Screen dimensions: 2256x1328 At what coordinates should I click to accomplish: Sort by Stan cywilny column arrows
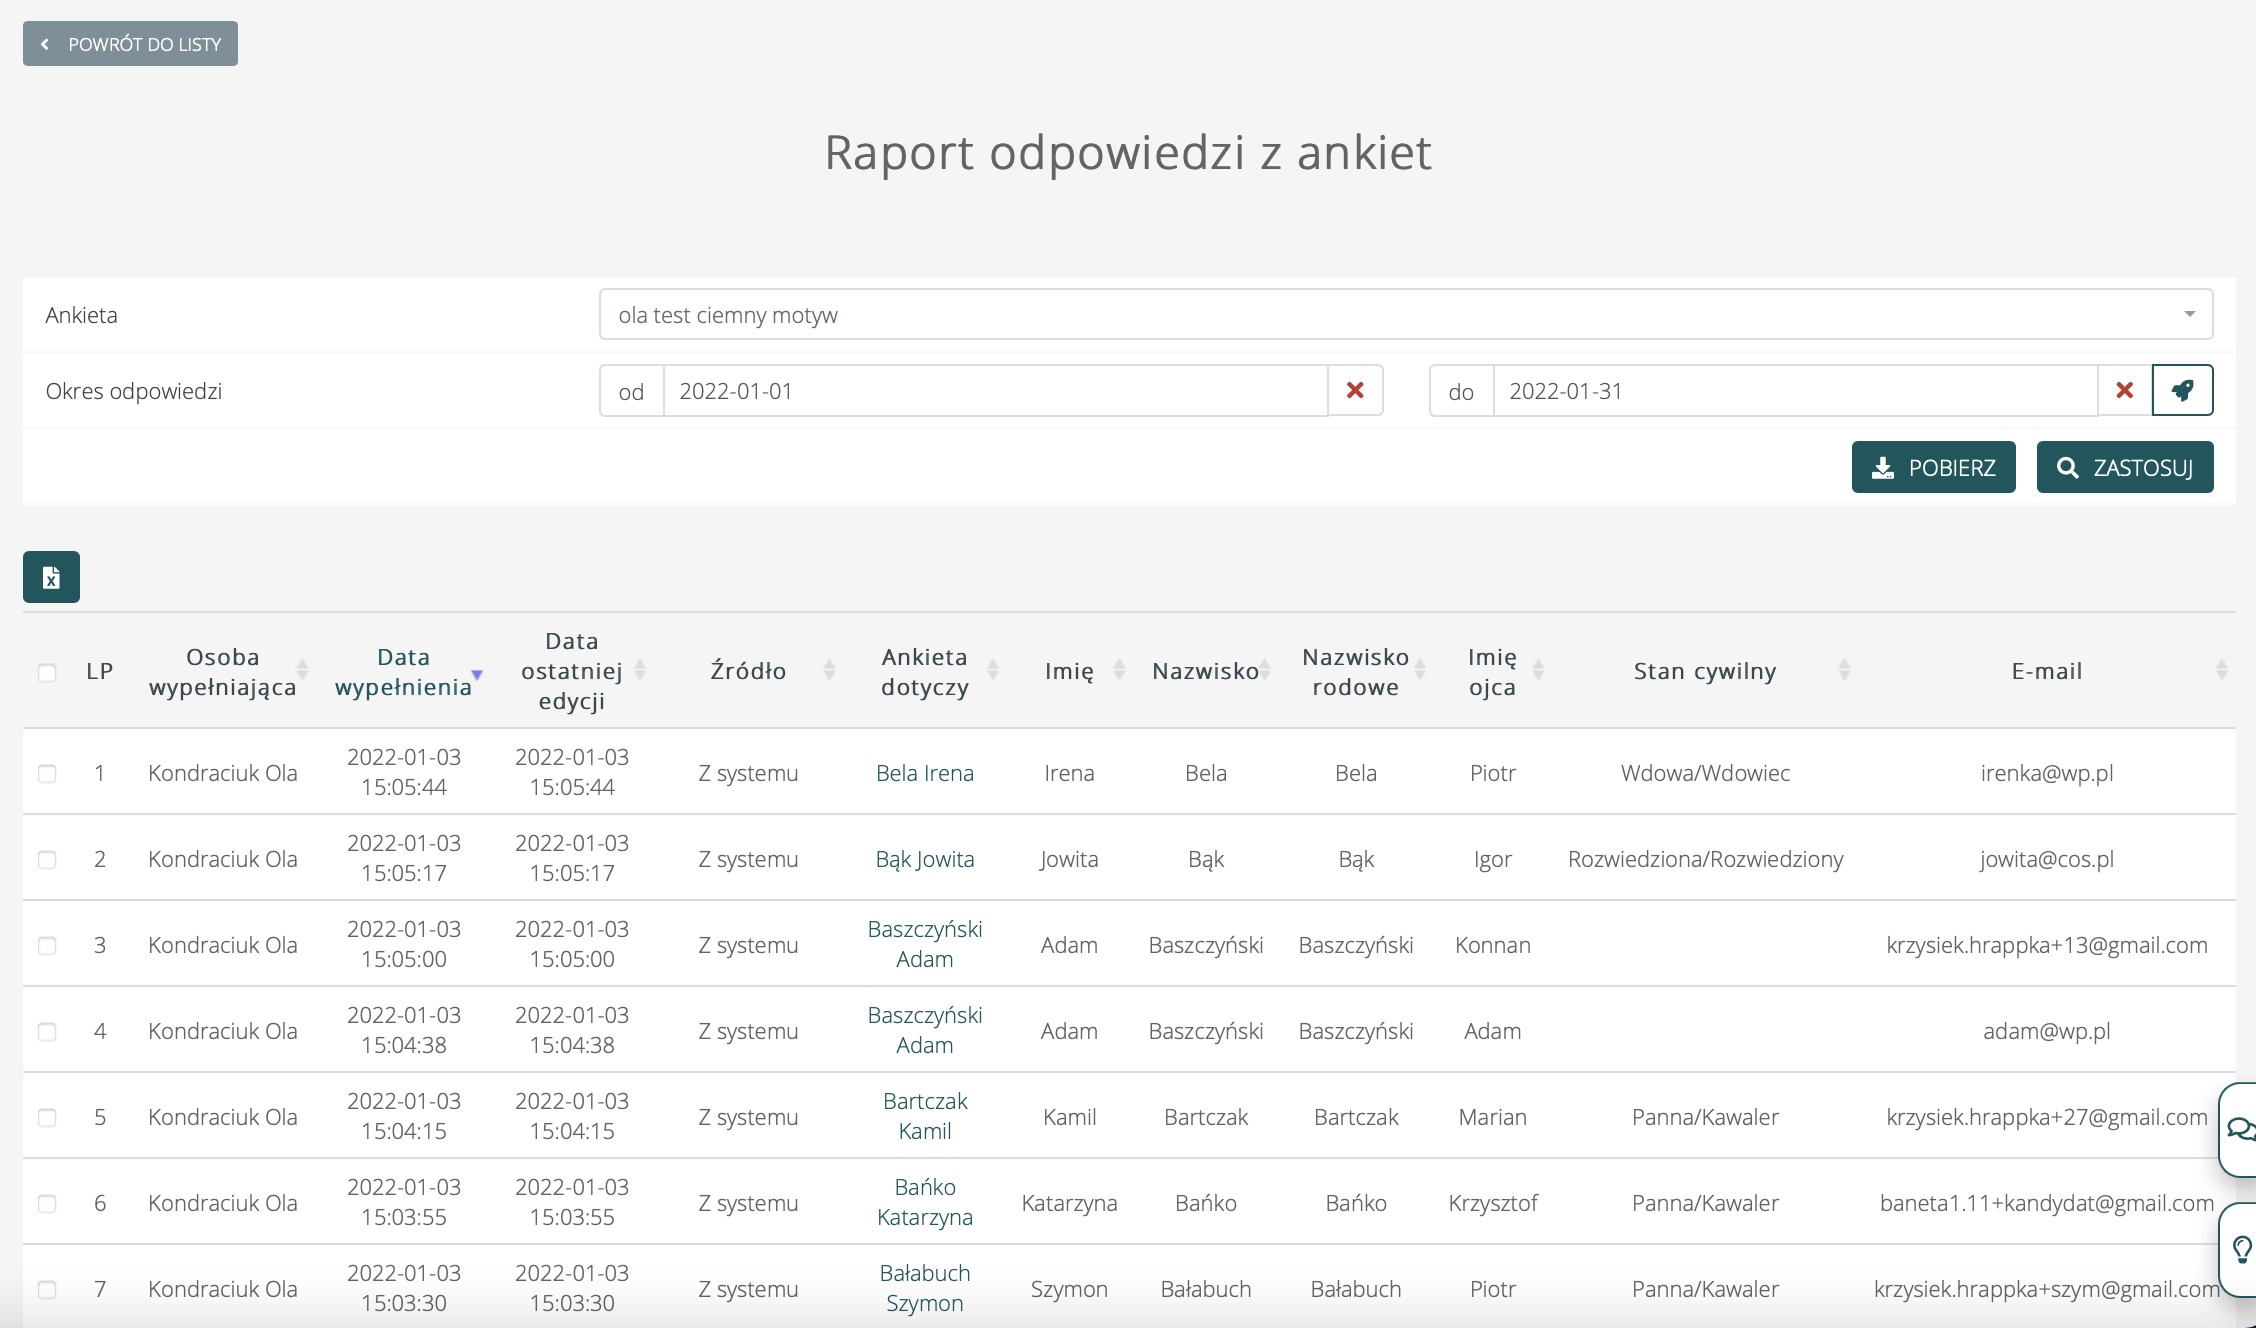tap(1844, 671)
